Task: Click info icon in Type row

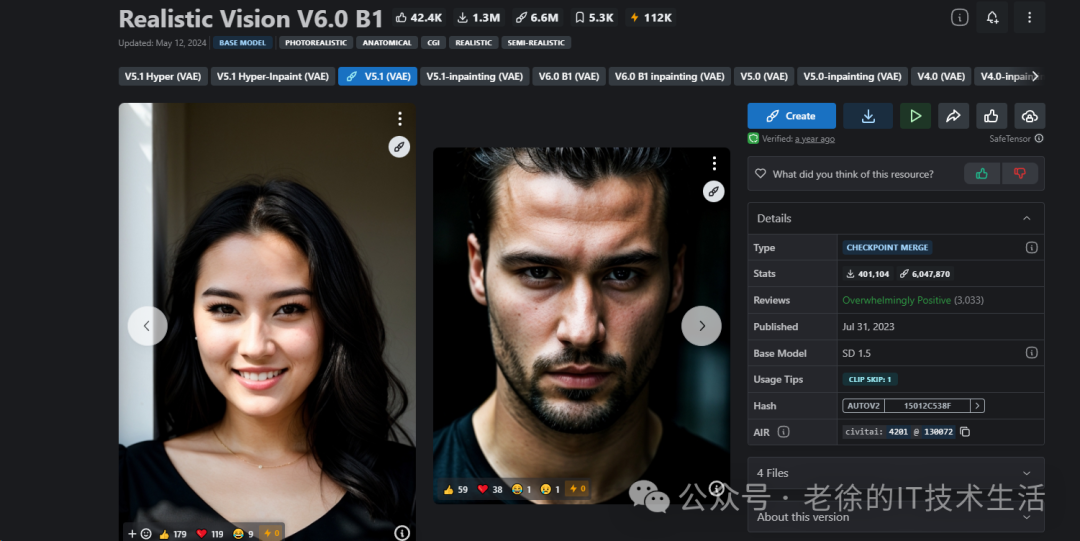Action: [x=1031, y=247]
